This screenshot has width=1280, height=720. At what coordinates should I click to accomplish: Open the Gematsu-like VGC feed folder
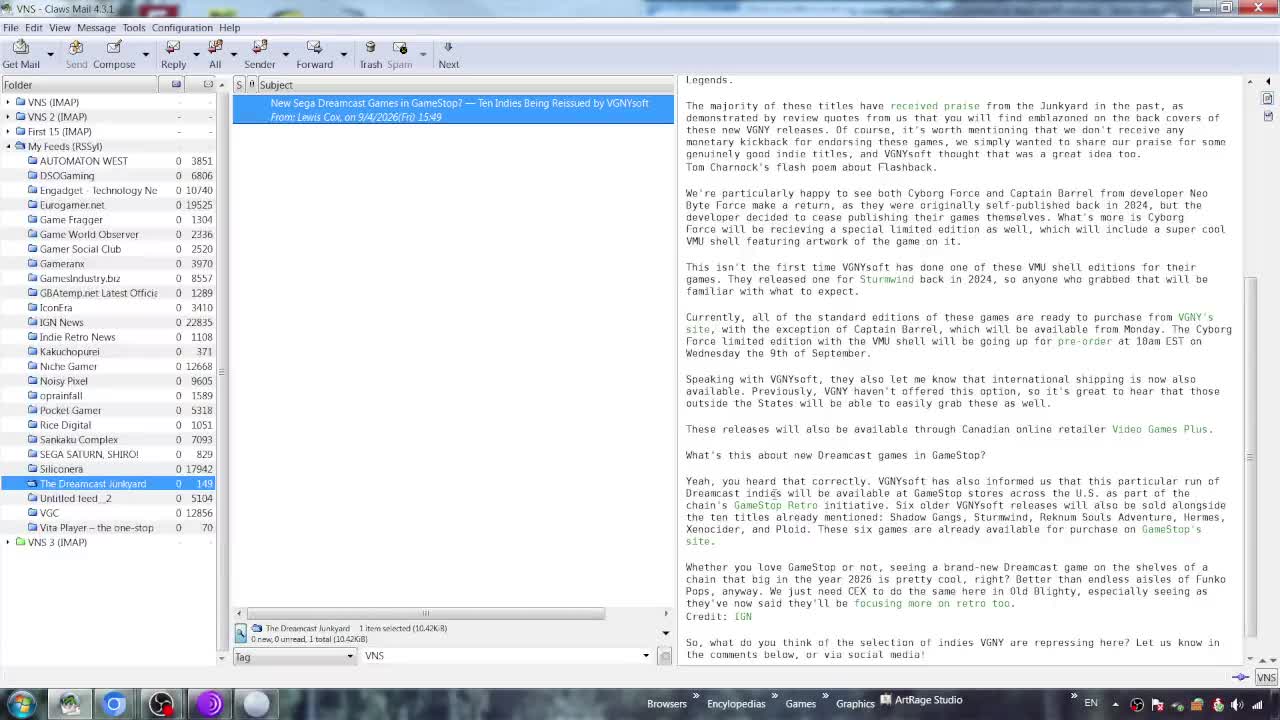(x=49, y=513)
